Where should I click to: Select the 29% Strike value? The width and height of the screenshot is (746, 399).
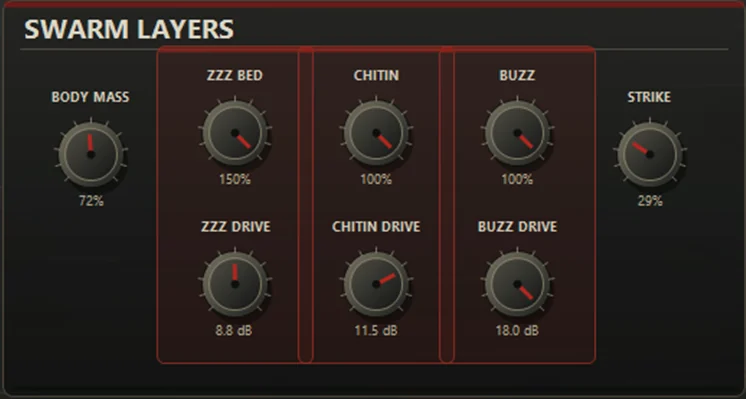click(x=650, y=201)
